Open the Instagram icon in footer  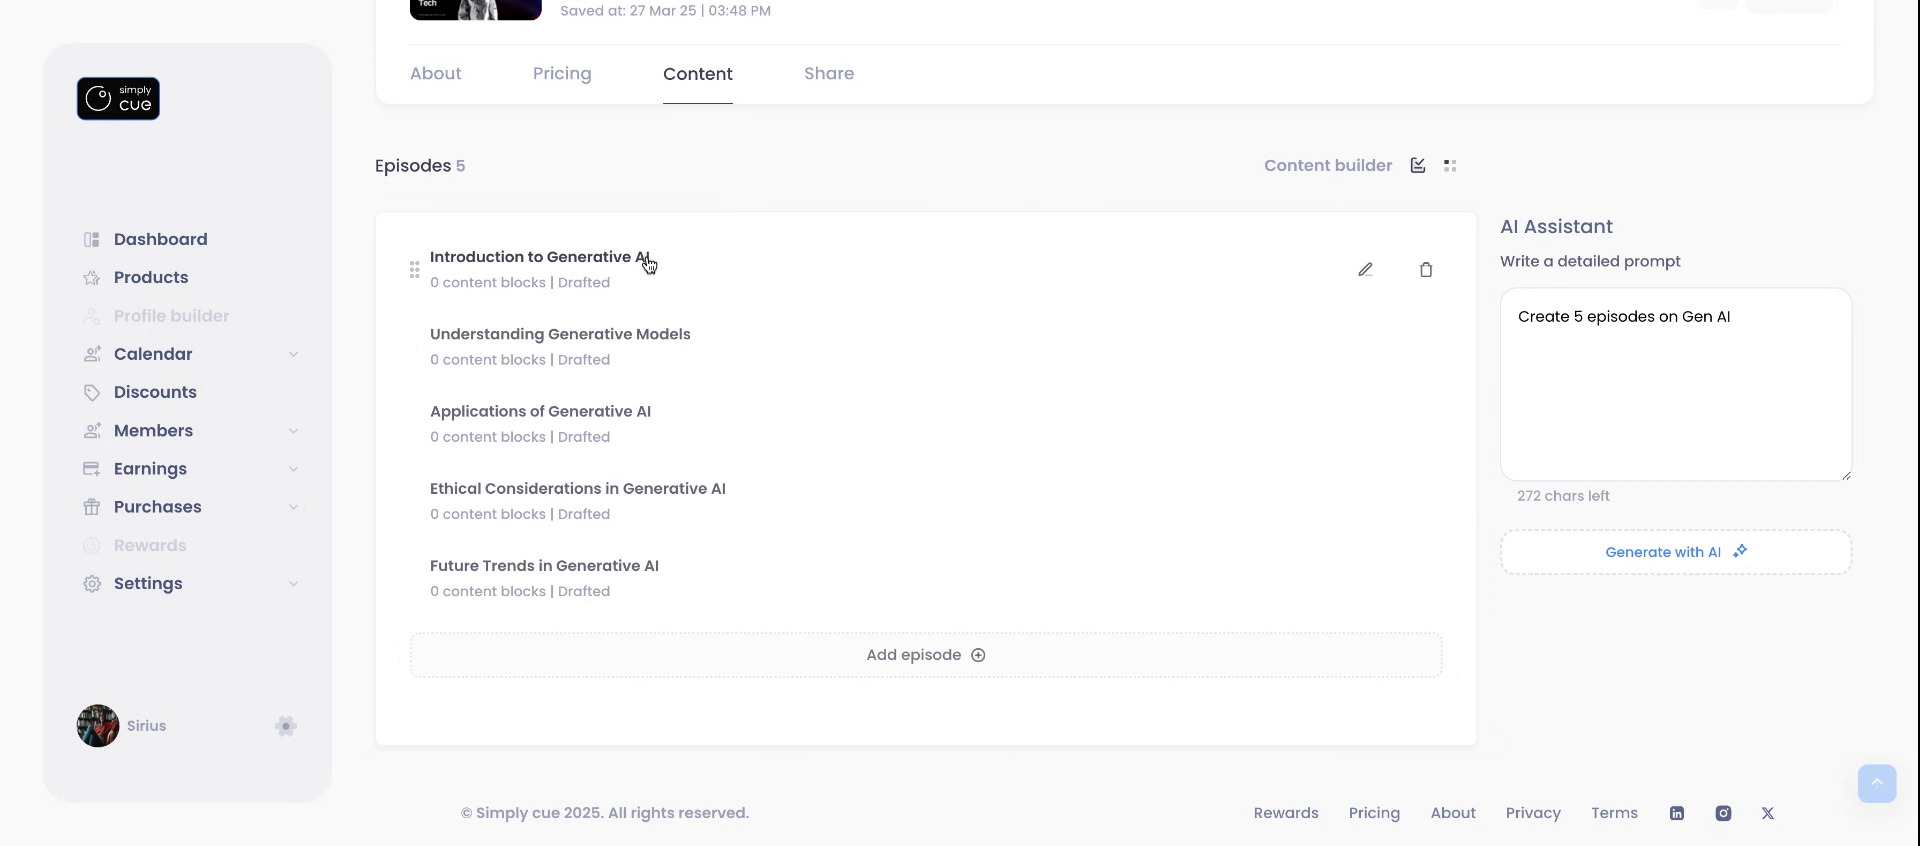click(x=1723, y=813)
